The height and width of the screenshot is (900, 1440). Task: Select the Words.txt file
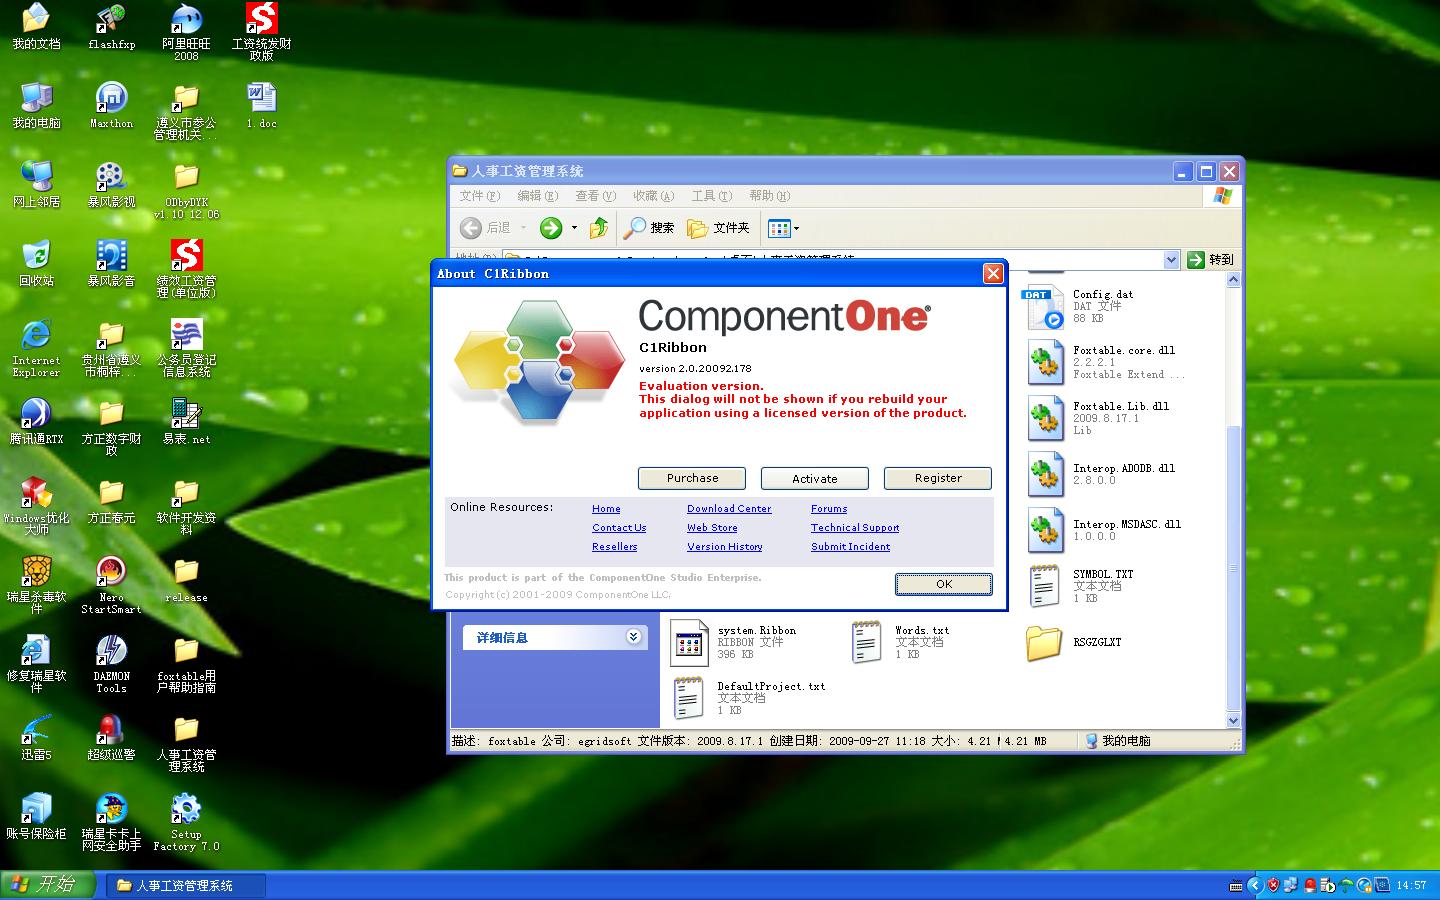(900, 642)
